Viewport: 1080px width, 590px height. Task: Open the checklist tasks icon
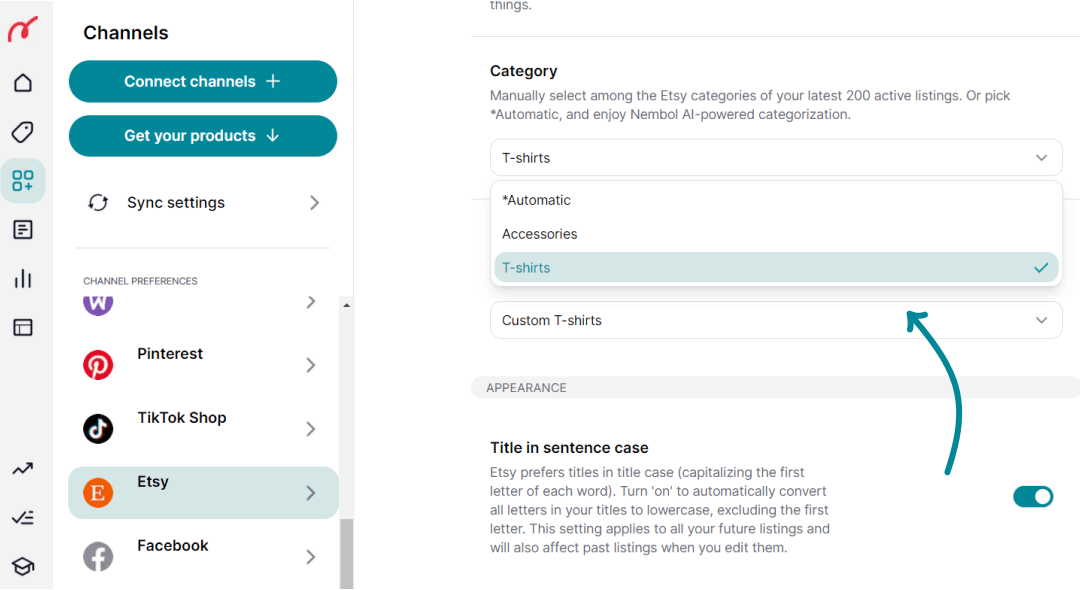(23, 518)
